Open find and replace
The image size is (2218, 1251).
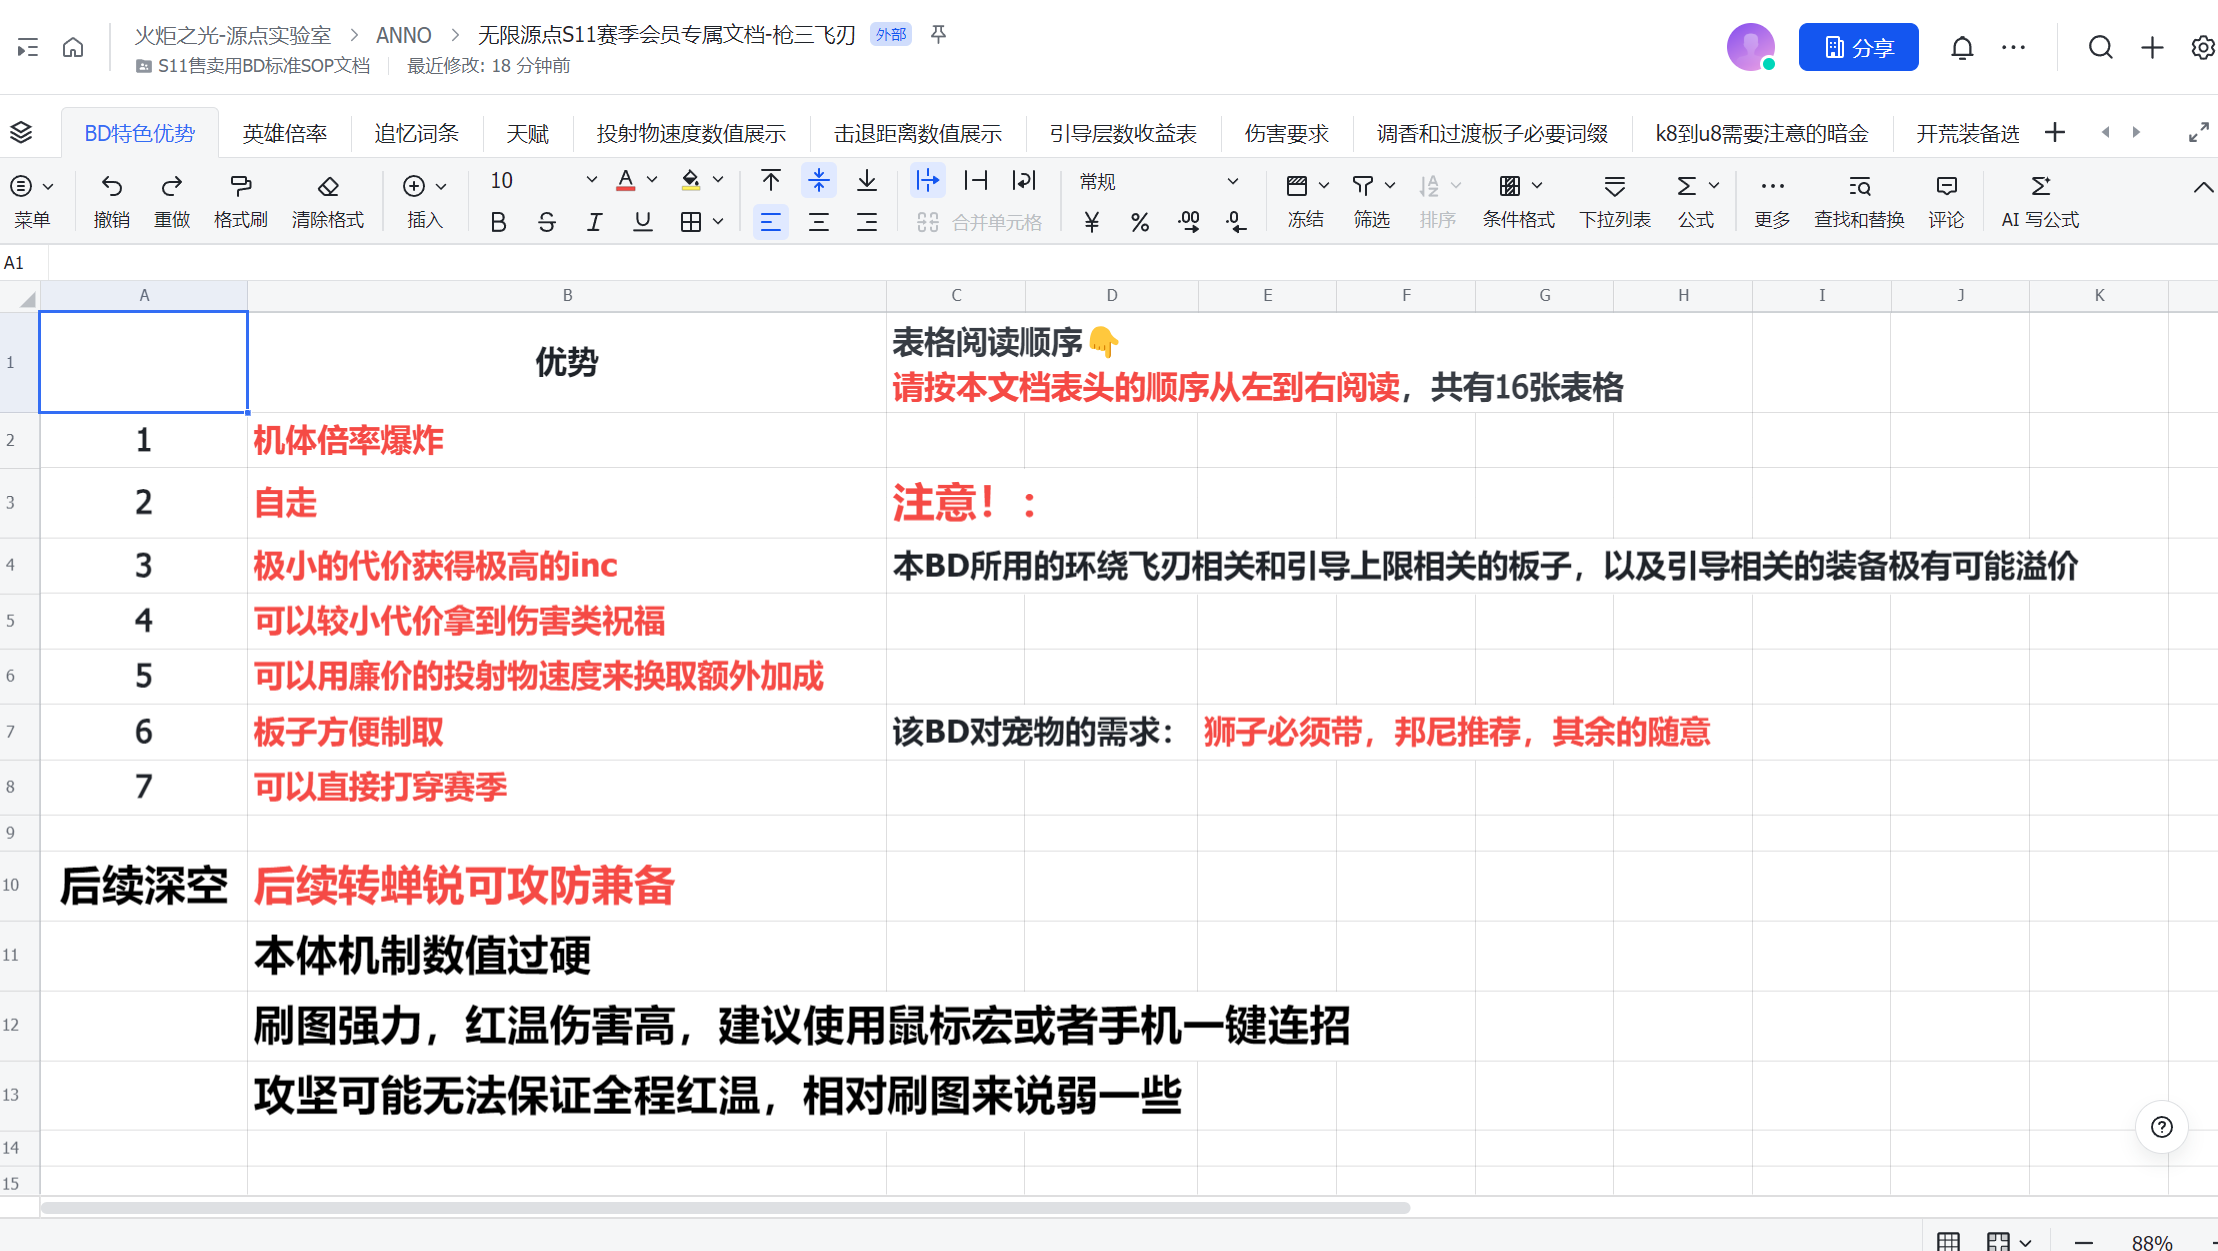click(x=1859, y=186)
